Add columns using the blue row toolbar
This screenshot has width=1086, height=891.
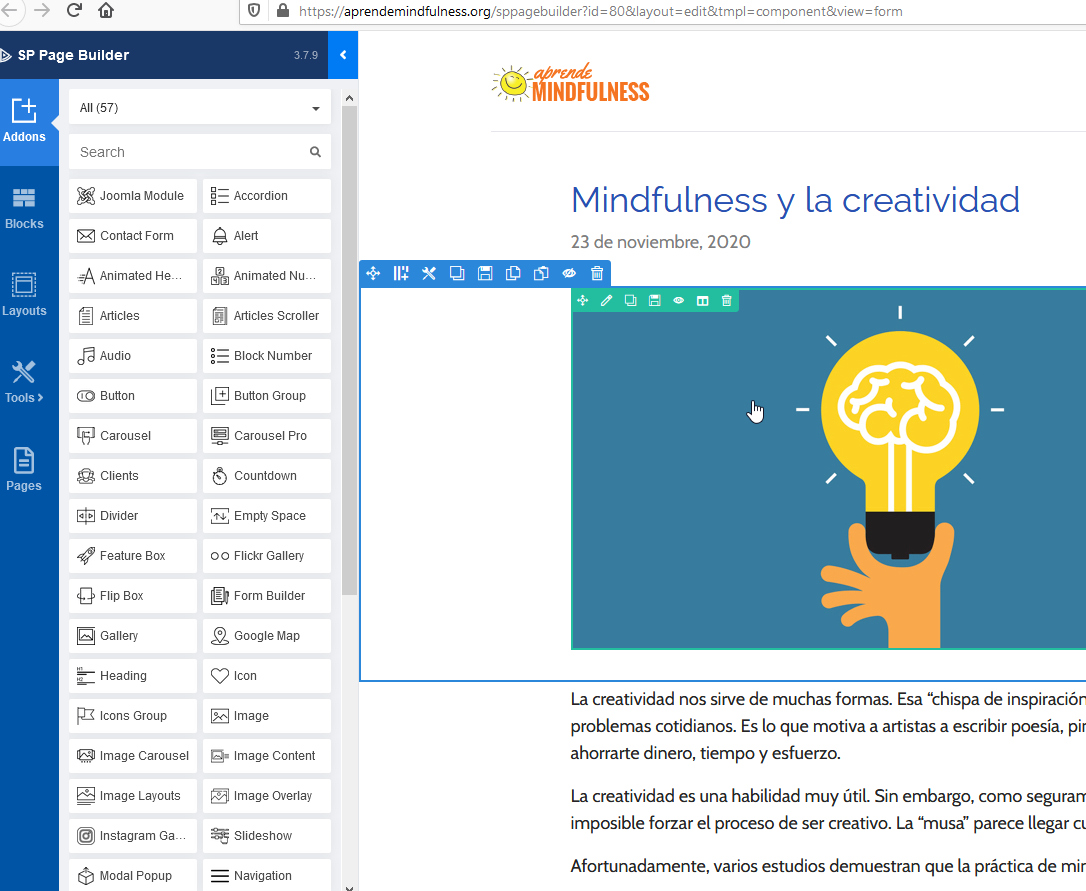[x=401, y=274]
